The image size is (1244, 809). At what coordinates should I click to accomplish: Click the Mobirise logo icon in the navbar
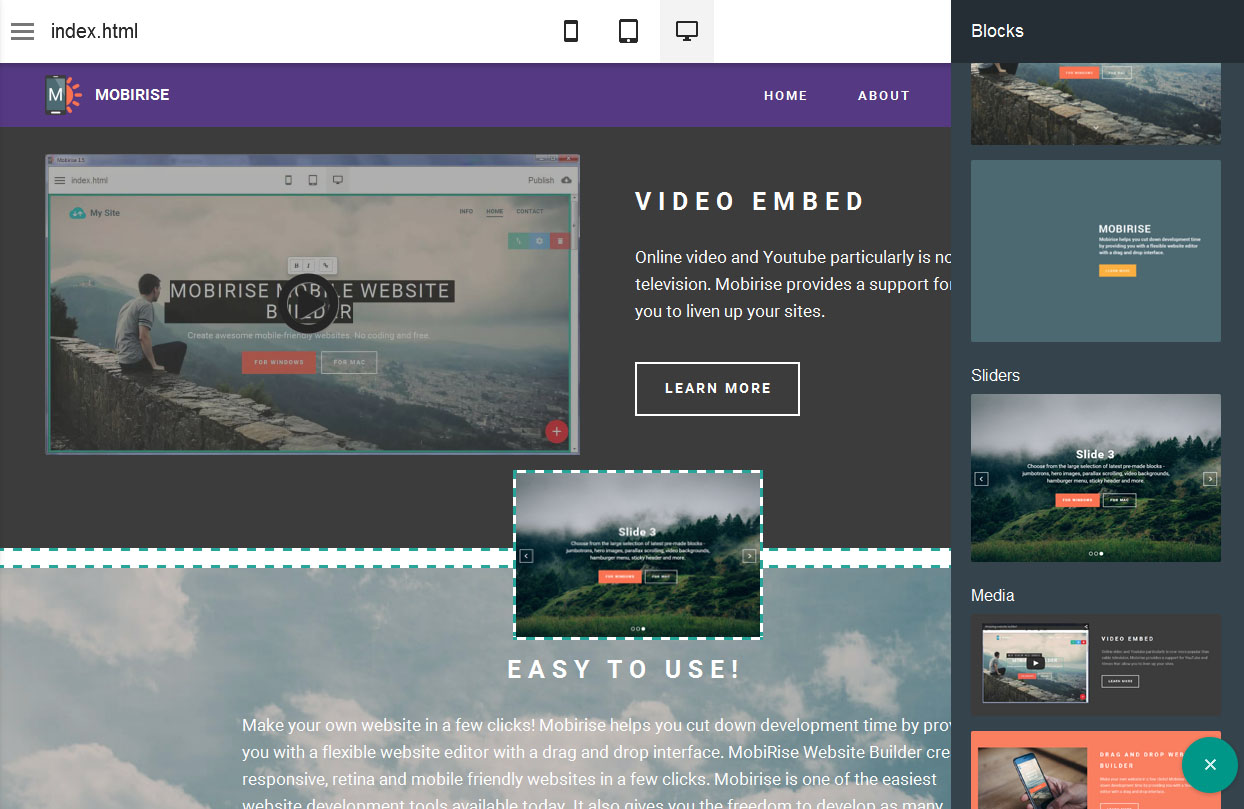(x=63, y=95)
